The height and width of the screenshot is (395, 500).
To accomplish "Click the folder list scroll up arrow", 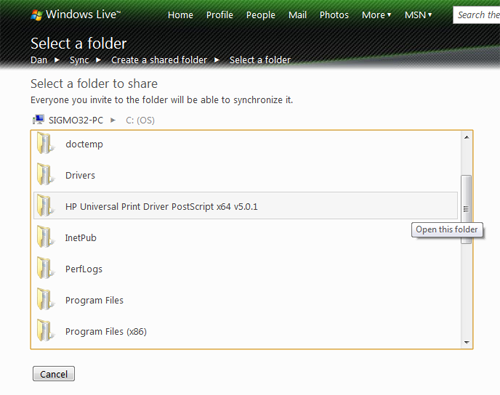I will point(466,137).
